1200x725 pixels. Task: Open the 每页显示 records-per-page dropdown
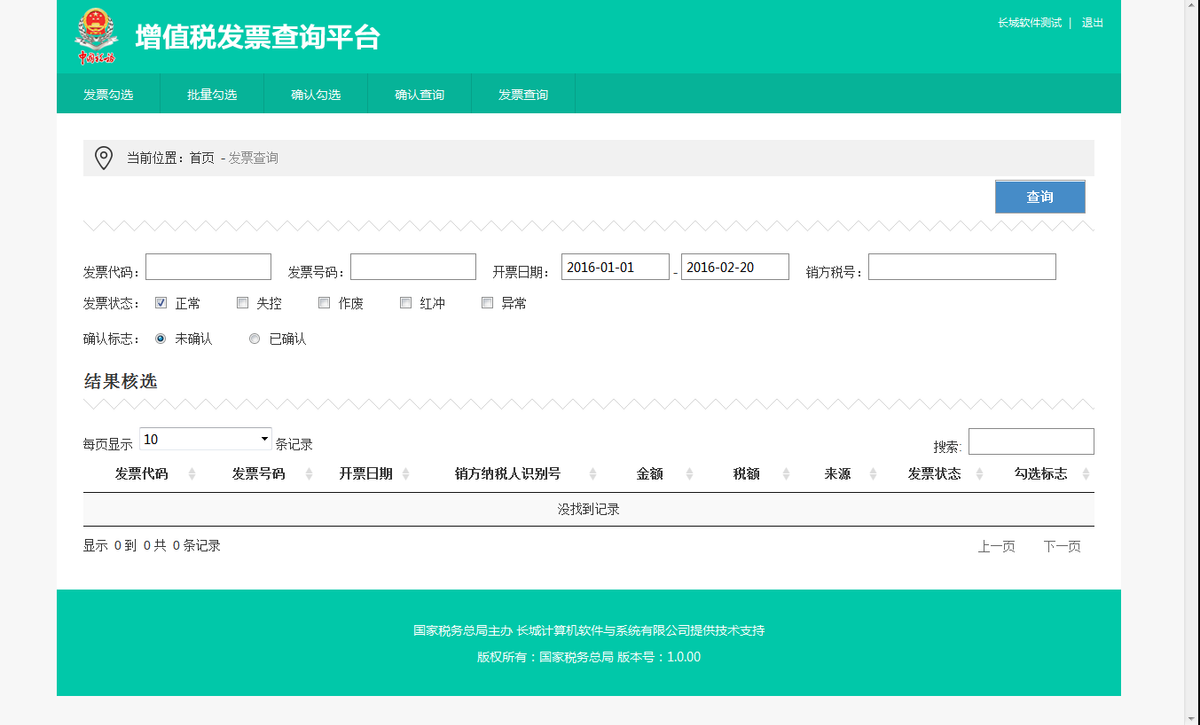[205, 439]
